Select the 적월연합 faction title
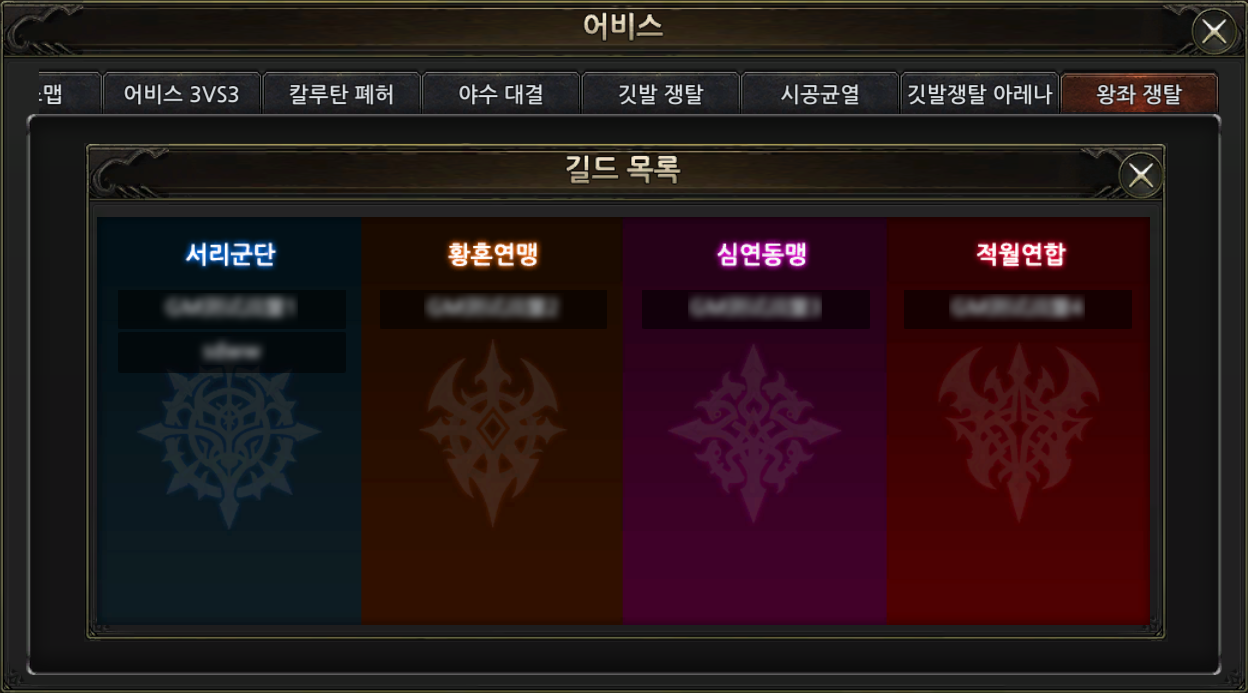 tap(1018, 254)
